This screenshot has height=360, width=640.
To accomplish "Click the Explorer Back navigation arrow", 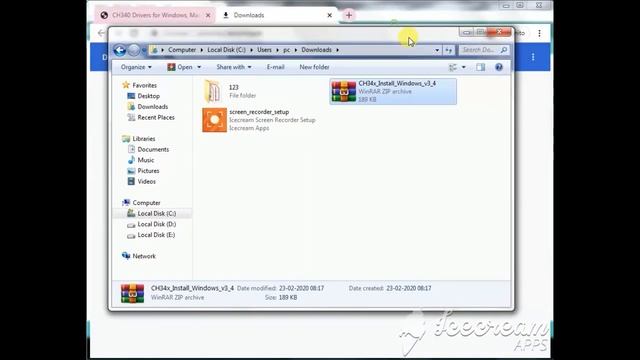I will 120,50.
